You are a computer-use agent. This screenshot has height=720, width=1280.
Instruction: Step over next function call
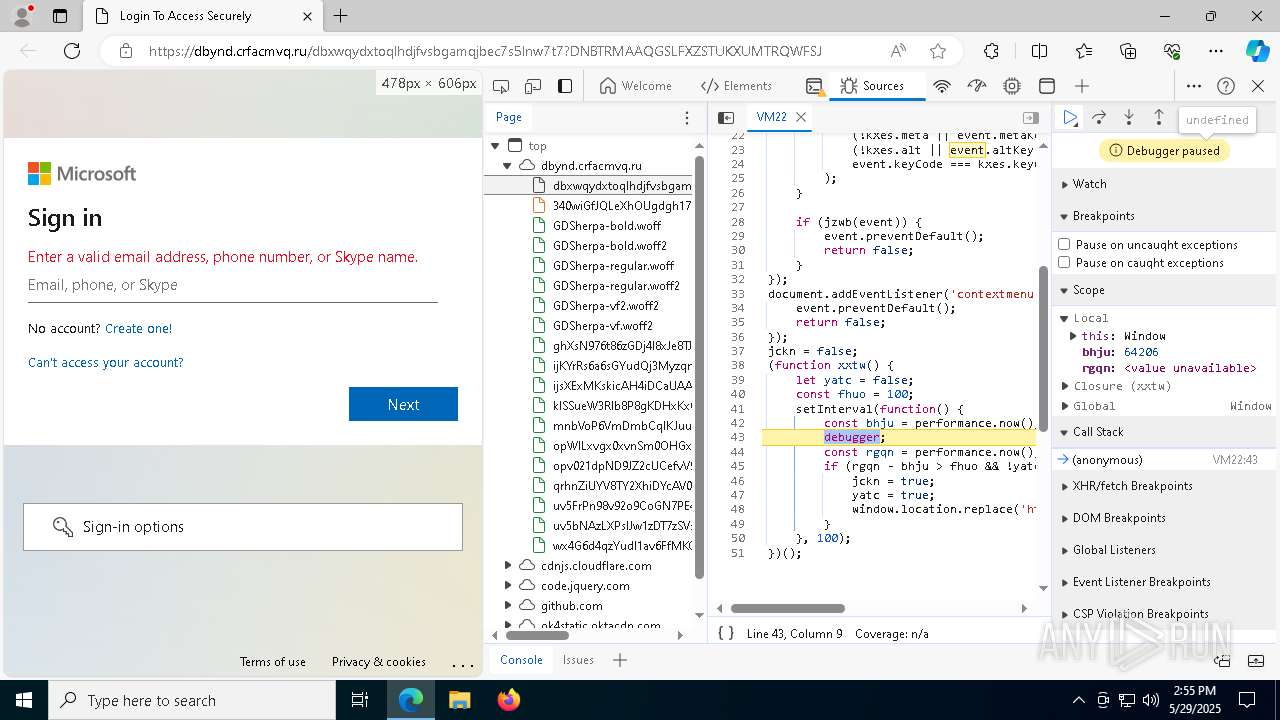click(x=1099, y=118)
